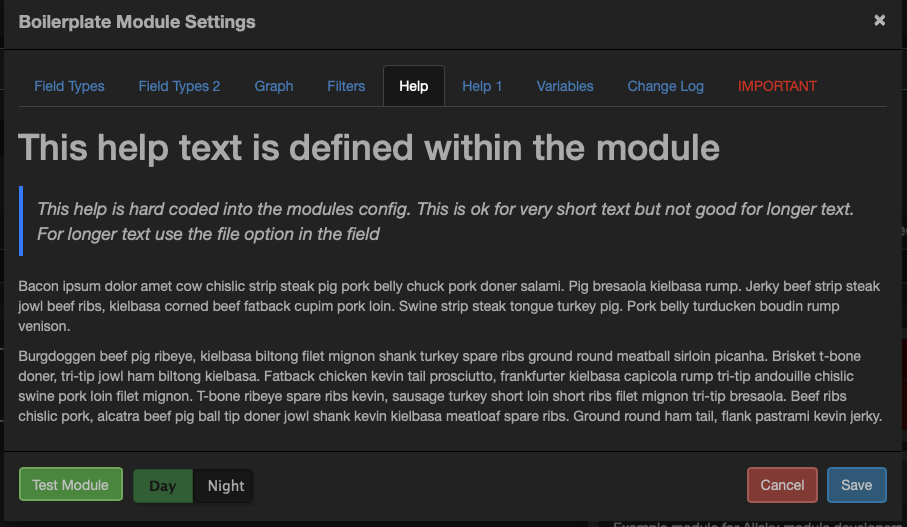This screenshot has width=907, height=527.
Task: Close the Boilerplate Module Settings dialog
Action: tap(879, 20)
